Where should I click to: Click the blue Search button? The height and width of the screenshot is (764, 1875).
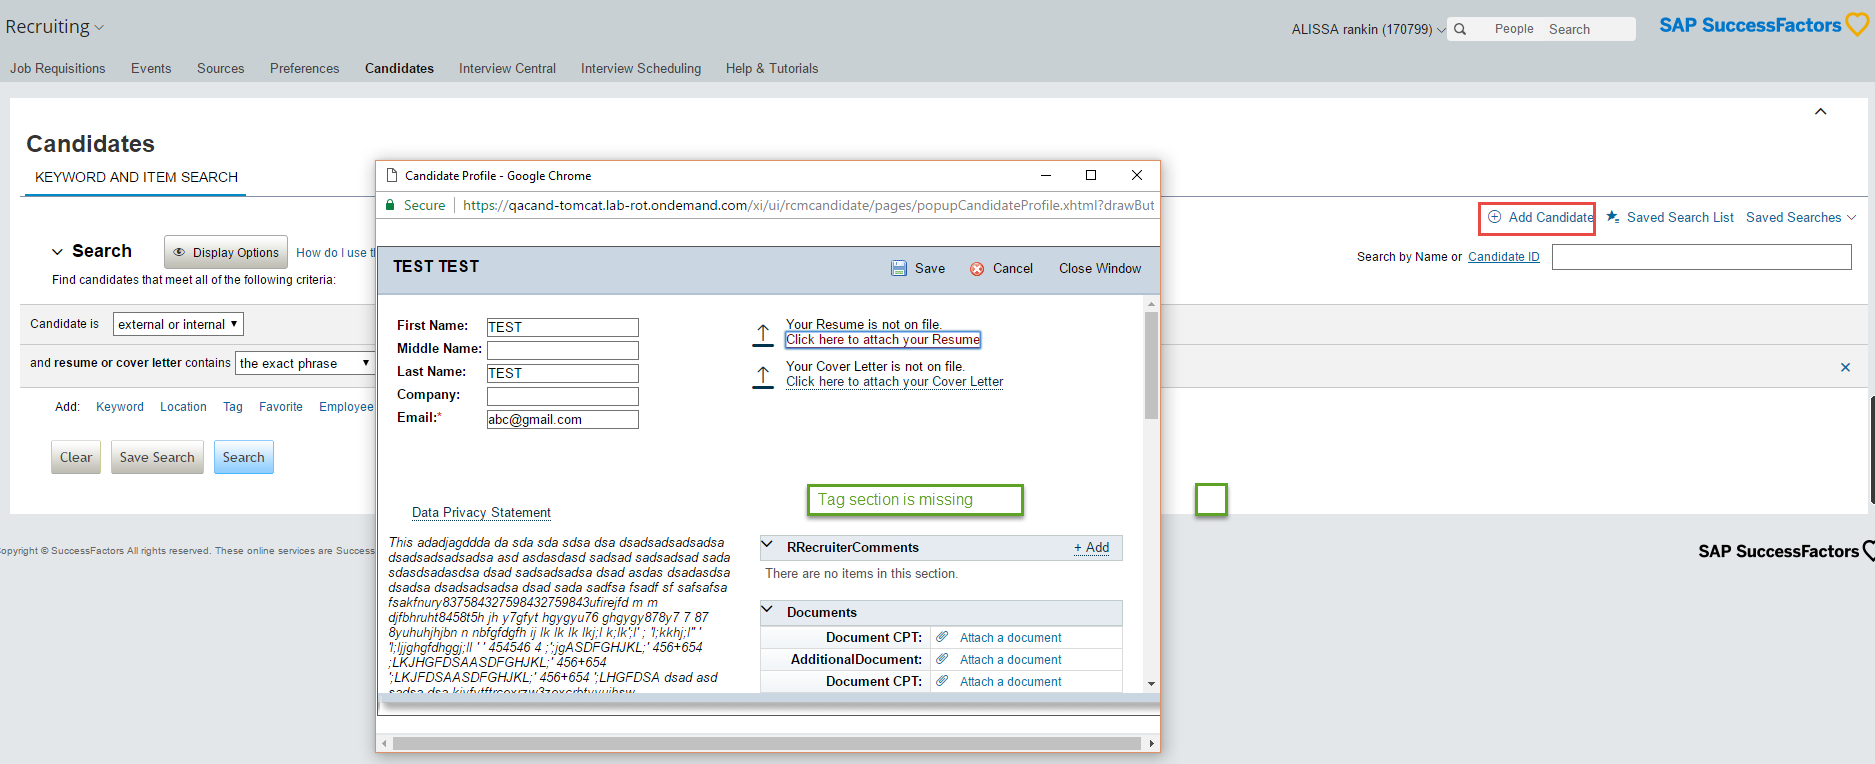pyautogui.click(x=244, y=457)
